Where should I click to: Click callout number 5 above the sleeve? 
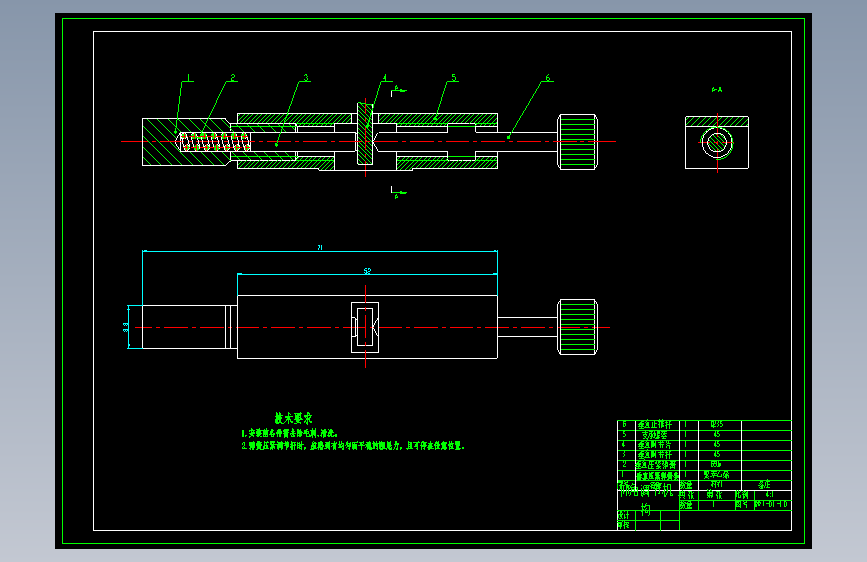point(453,77)
